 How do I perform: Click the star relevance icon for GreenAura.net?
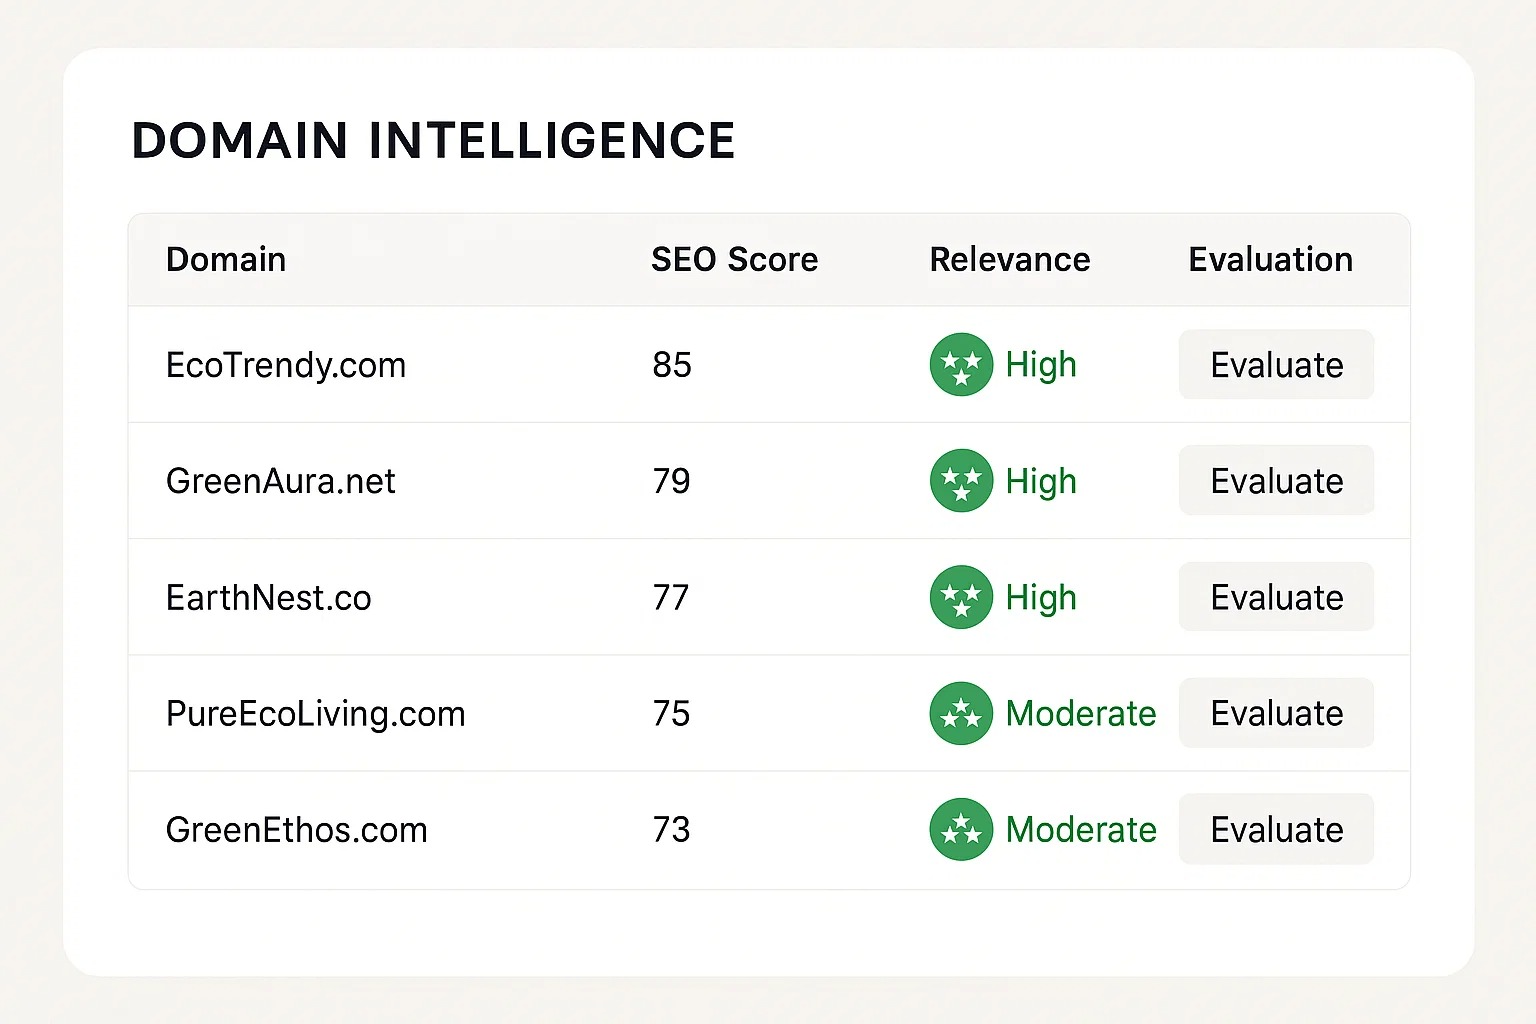(961, 481)
